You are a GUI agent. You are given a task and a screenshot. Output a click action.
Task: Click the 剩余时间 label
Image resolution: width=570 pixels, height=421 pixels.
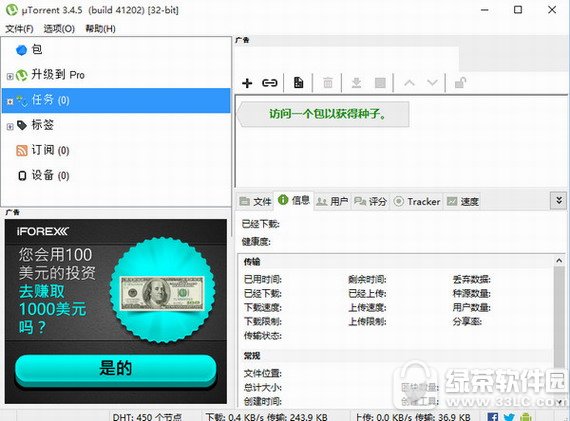[367, 280]
